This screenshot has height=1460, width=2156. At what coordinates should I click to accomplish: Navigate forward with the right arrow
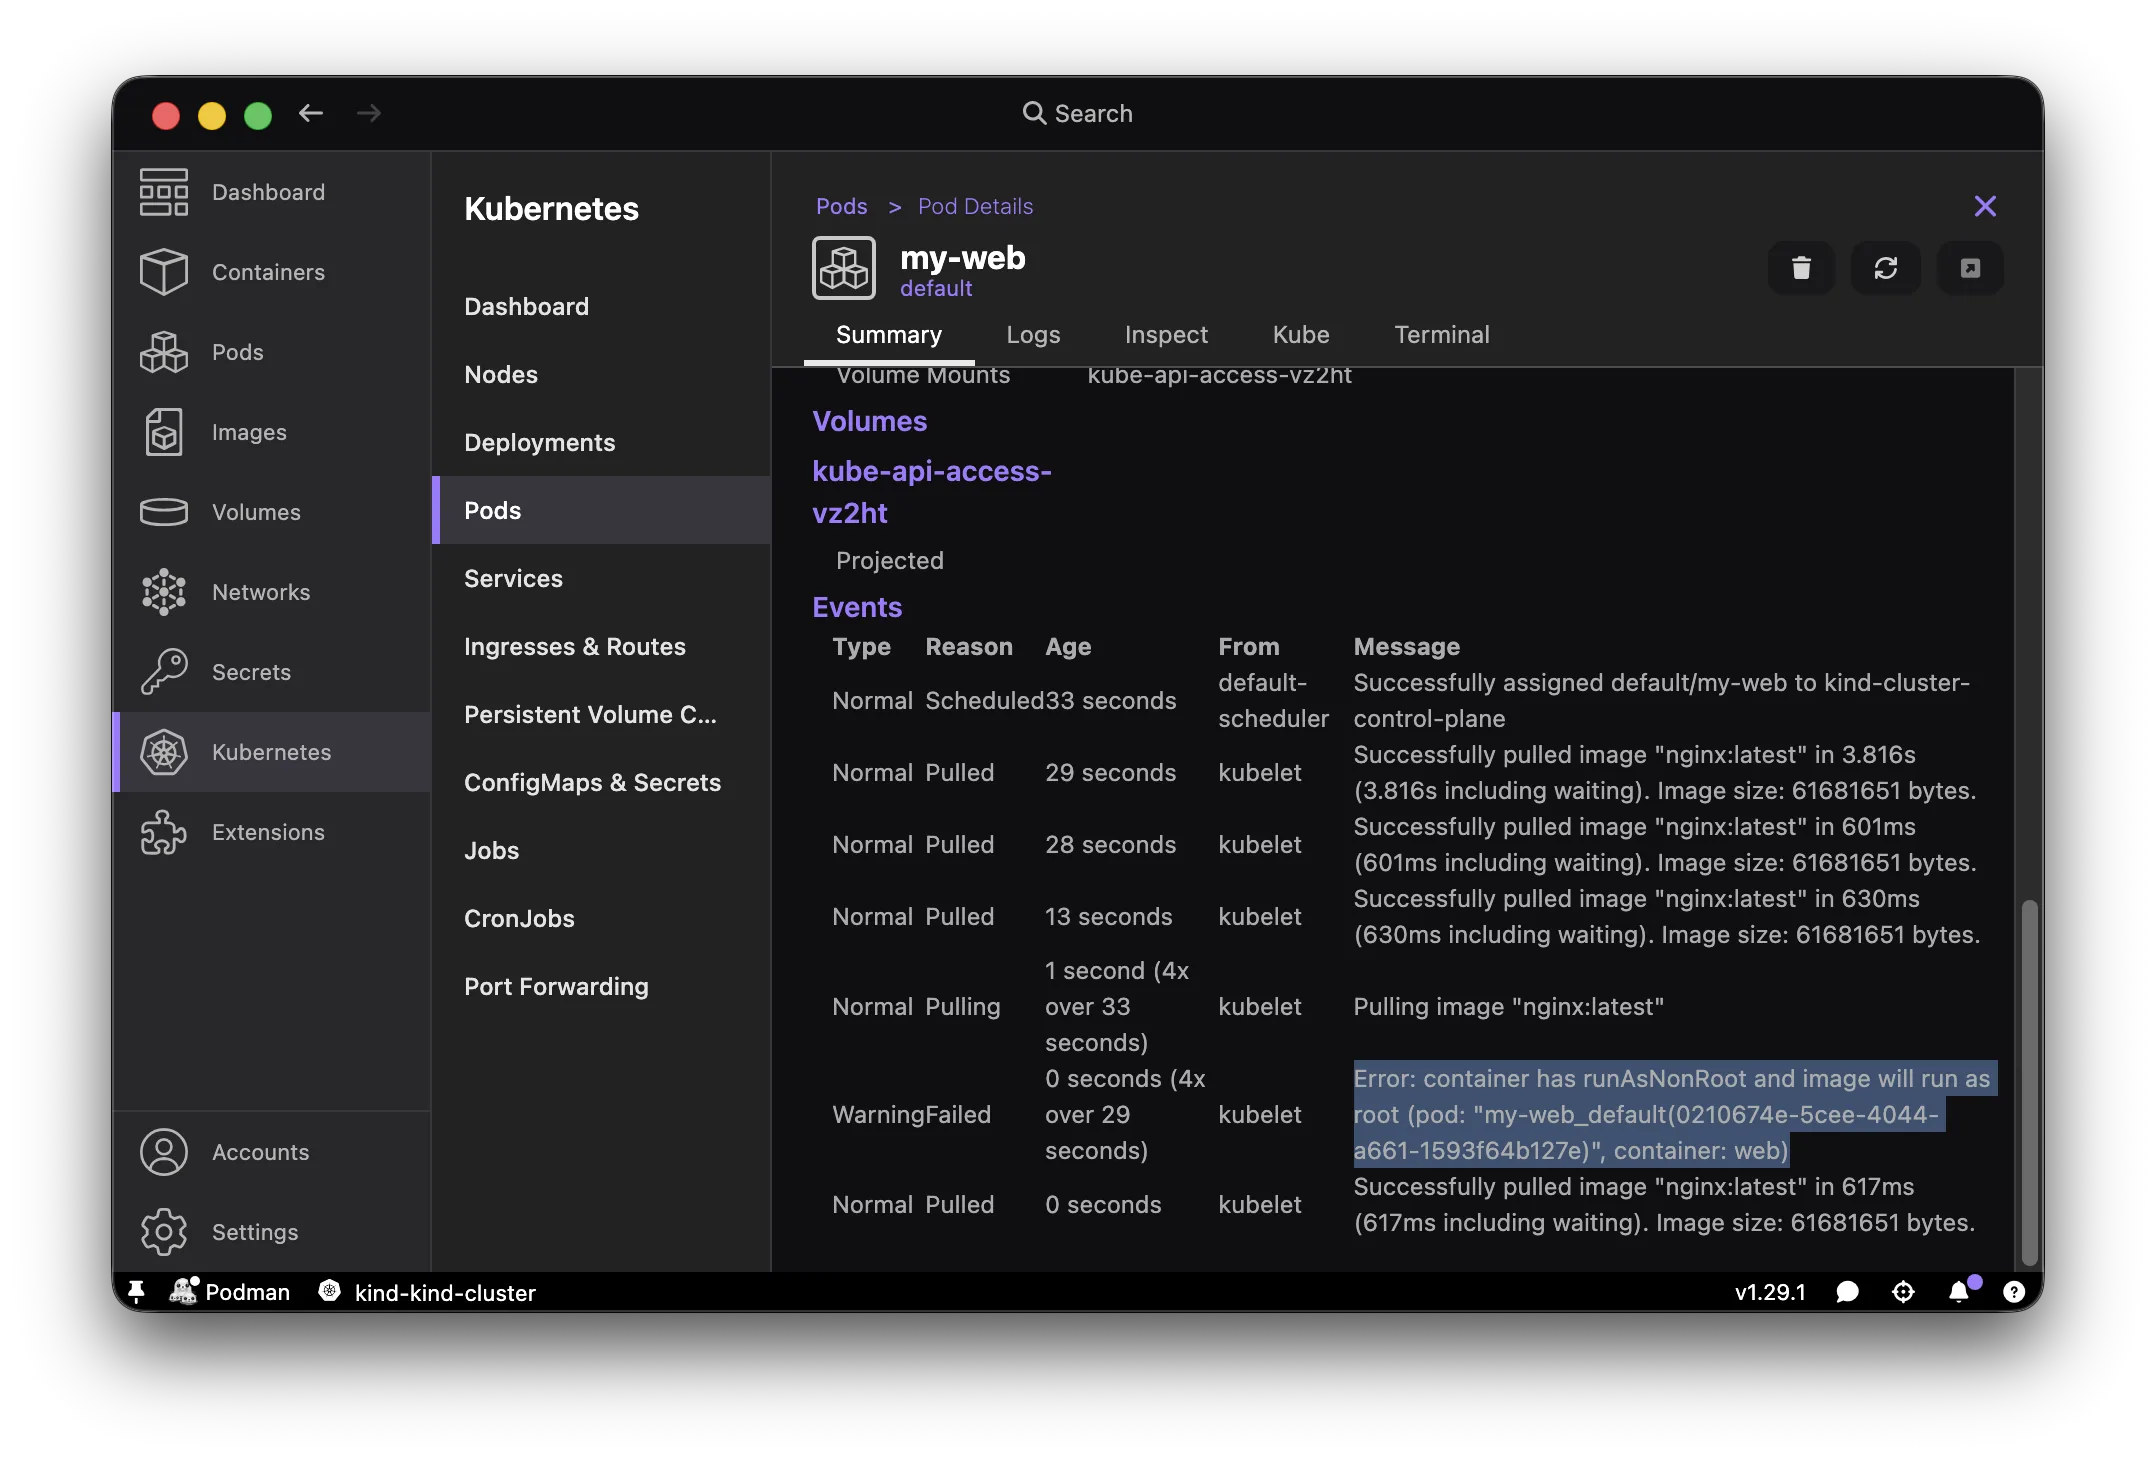click(369, 114)
